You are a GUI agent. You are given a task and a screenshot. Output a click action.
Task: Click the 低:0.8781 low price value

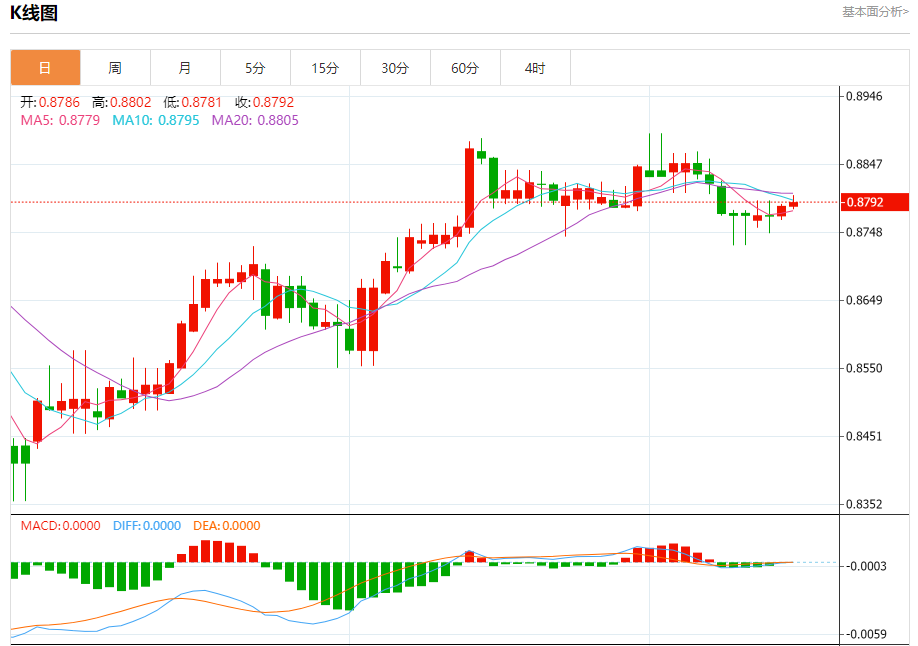pos(193,102)
